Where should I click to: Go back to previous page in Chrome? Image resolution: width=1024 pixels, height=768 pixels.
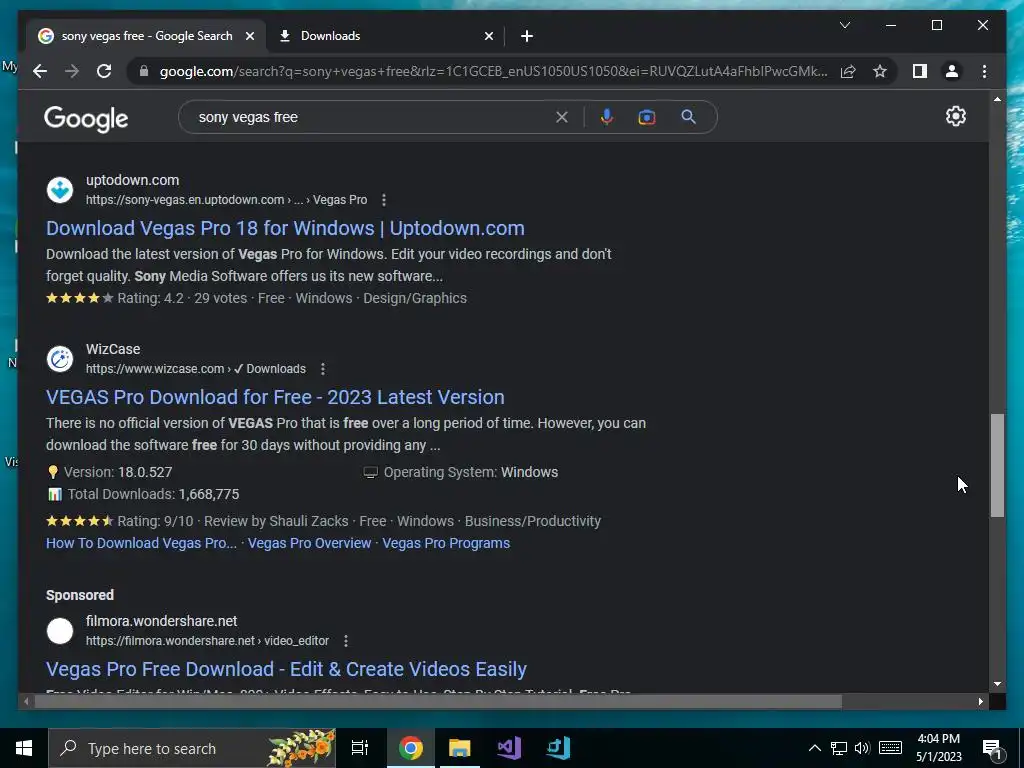(40, 71)
